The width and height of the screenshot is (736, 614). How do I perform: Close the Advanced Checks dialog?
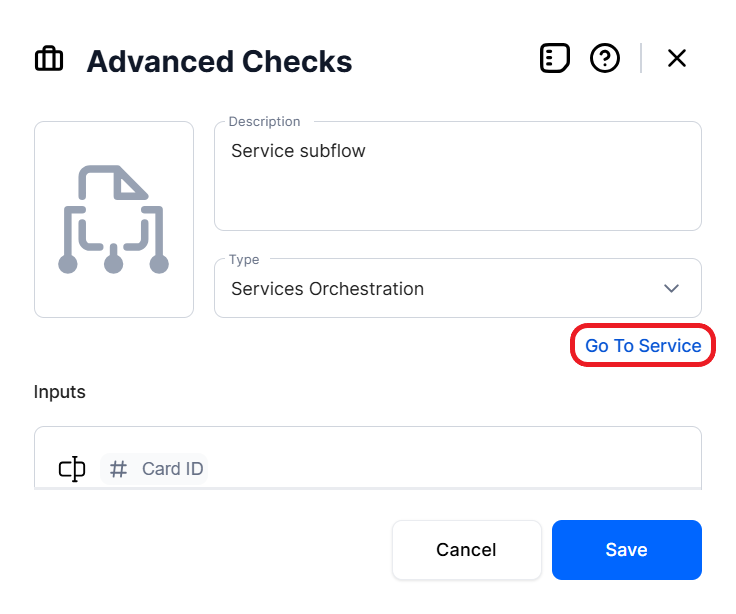click(677, 59)
